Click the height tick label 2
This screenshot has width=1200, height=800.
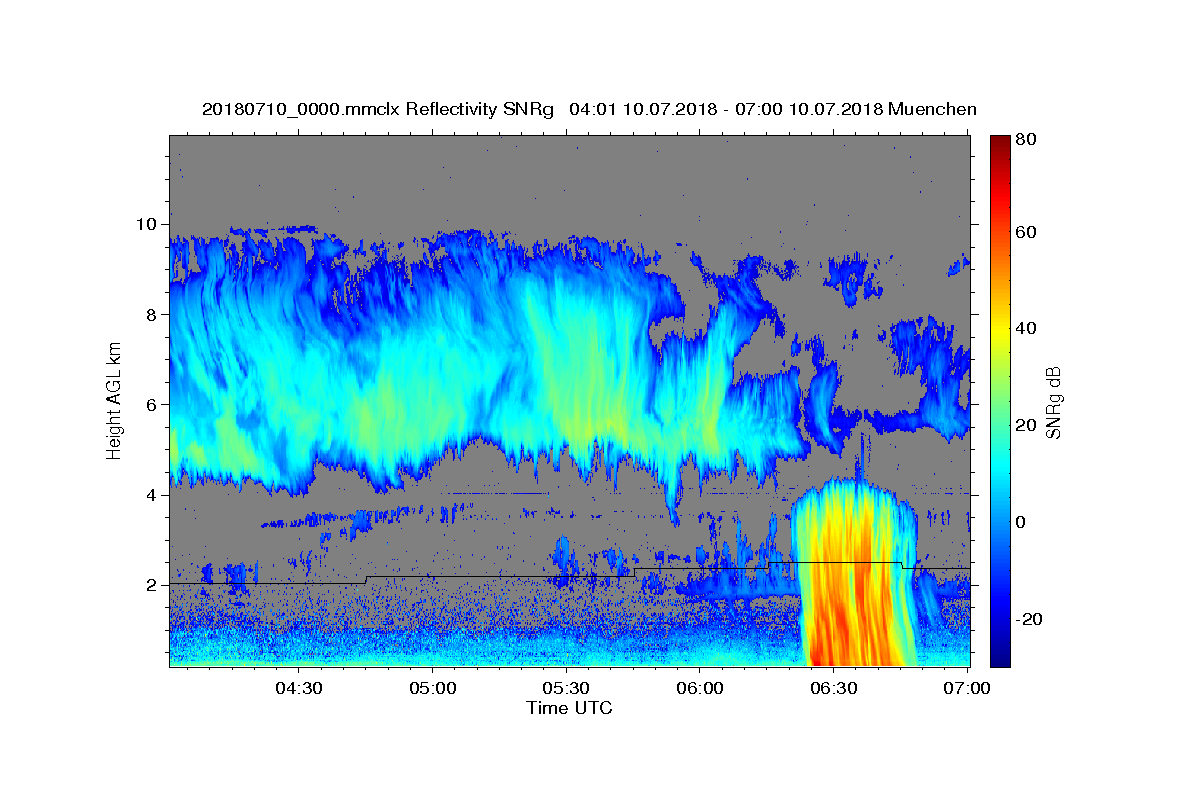[151, 585]
